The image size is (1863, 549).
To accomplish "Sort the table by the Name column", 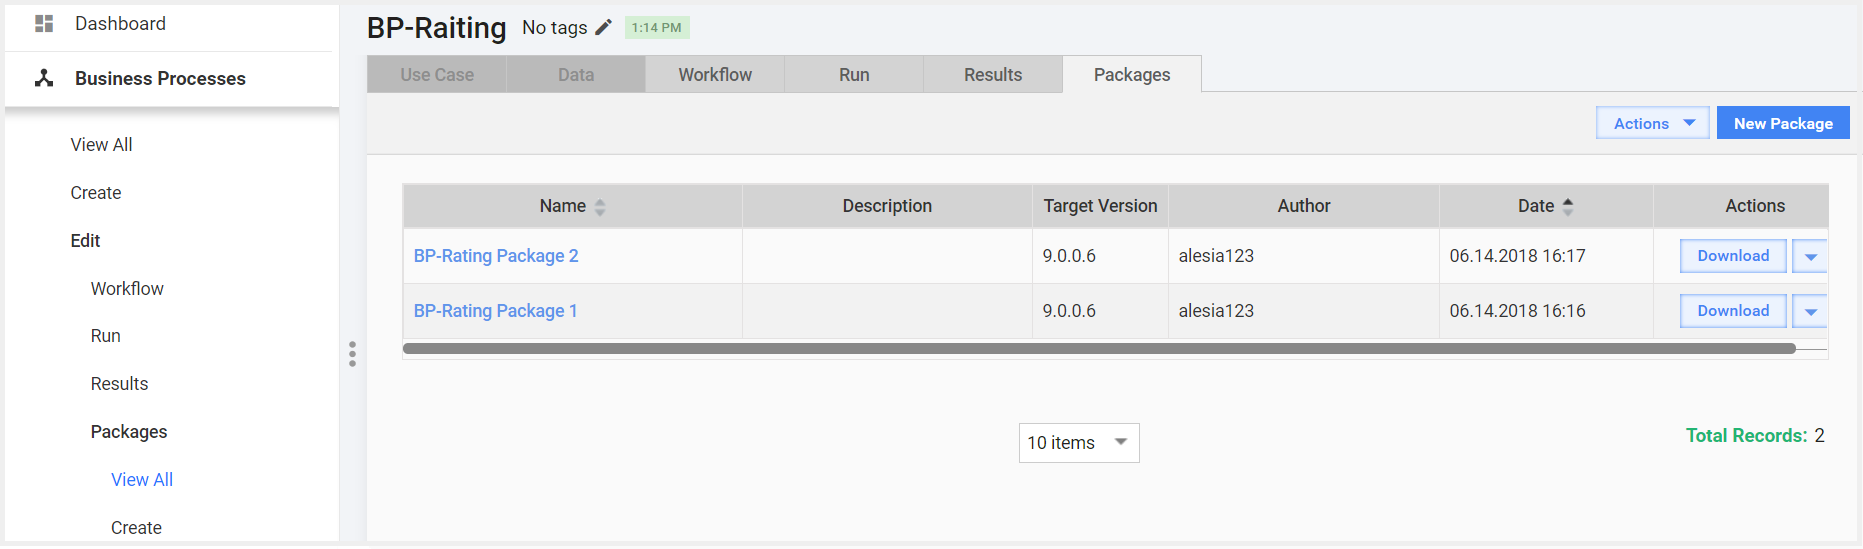I will [x=600, y=206].
